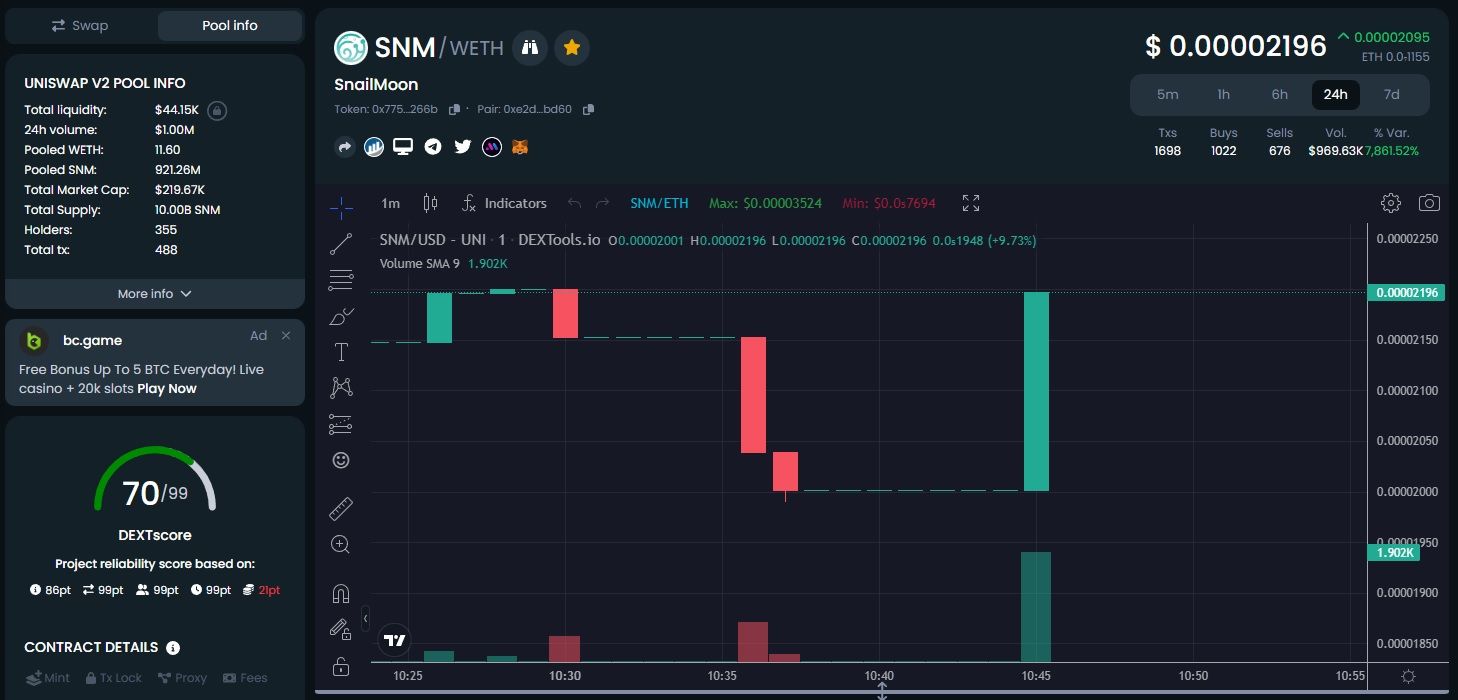The width and height of the screenshot is (1458, 700).
Task: Open the XABCD pattern tool
Action: point(341,388)
